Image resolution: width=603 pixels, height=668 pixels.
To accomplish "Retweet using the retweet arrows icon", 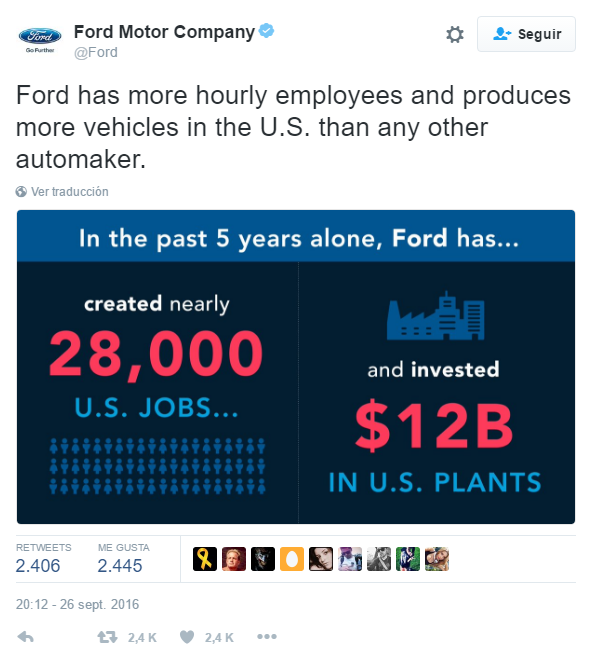I will point(107,637).
